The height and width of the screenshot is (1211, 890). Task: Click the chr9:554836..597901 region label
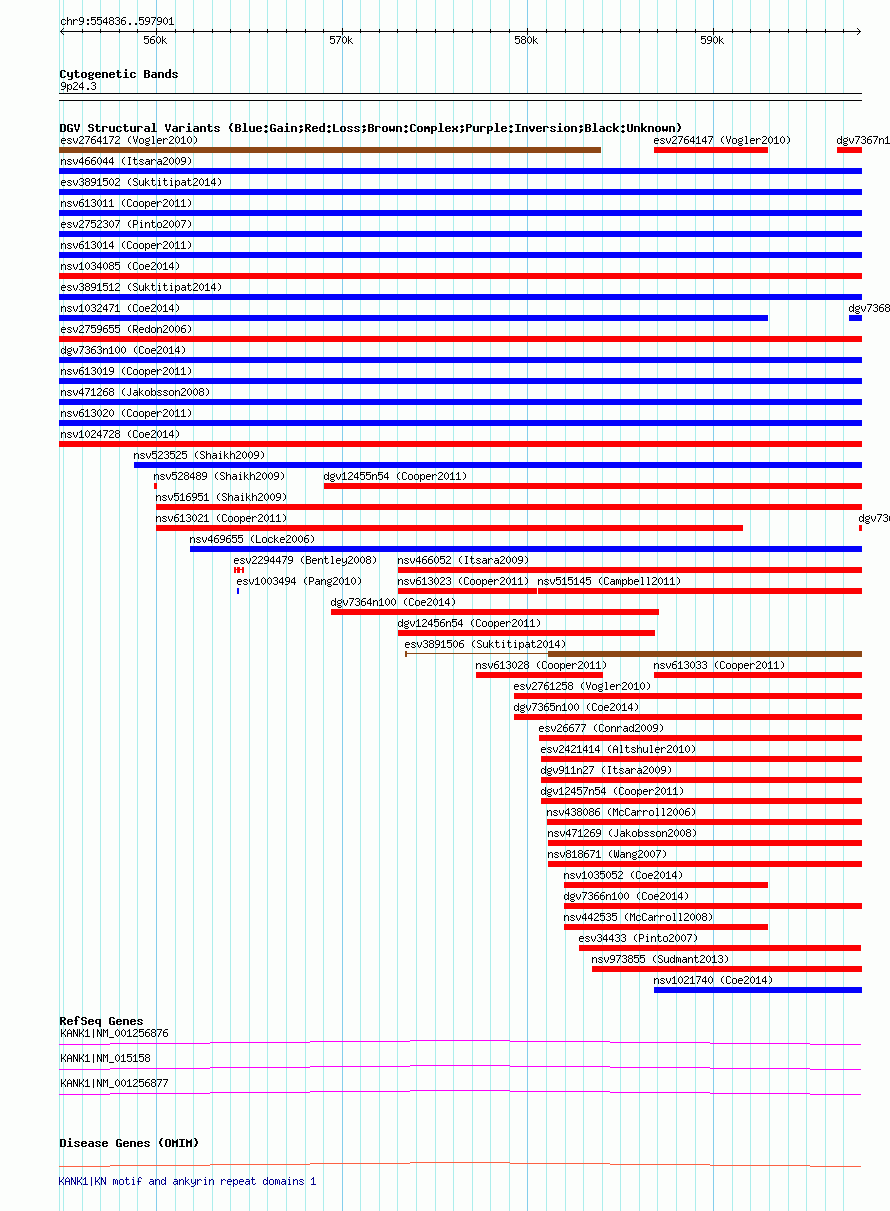pyautogui.click(x=117, y=20)
